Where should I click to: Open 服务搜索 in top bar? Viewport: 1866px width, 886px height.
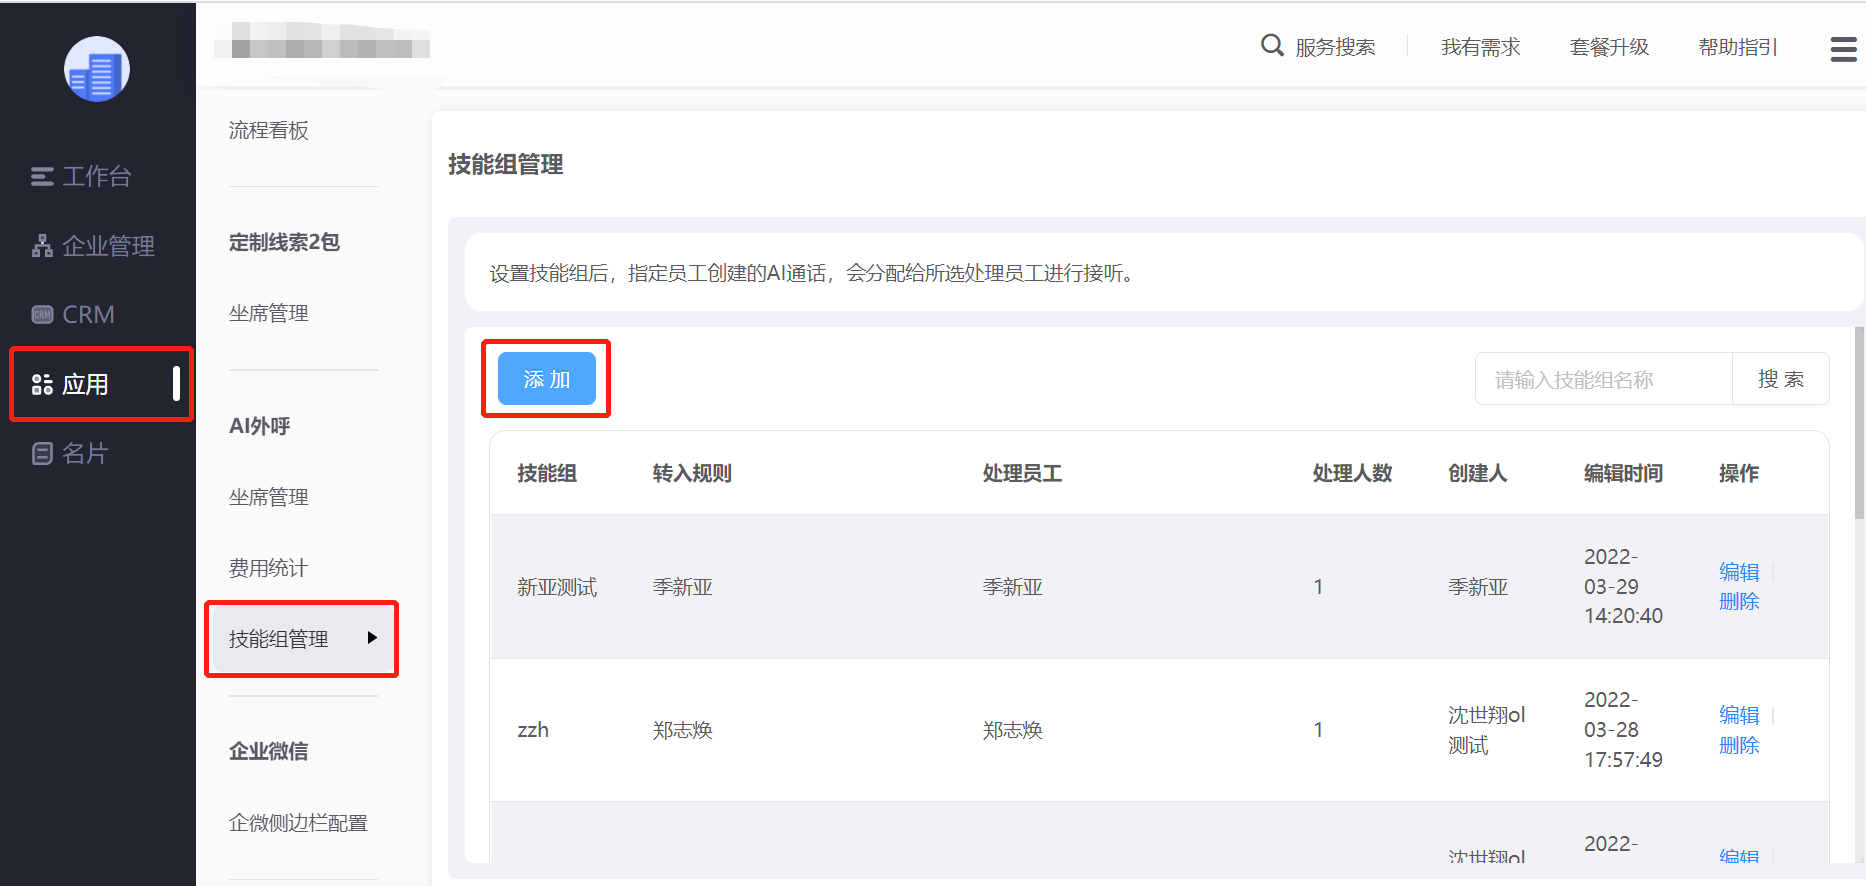click(1335, 47)
